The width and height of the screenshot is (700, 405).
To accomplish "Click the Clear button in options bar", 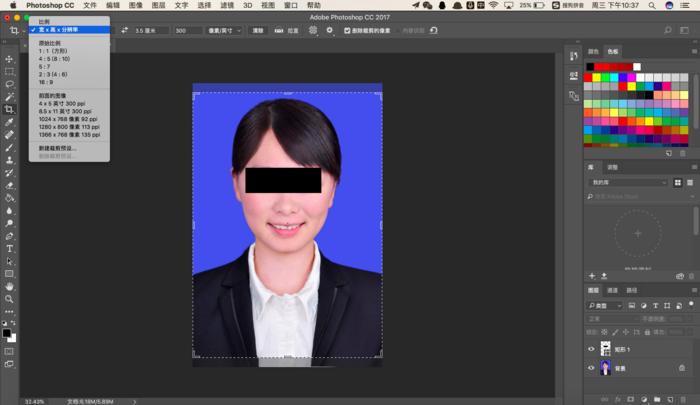I will [x=258, y=30].
